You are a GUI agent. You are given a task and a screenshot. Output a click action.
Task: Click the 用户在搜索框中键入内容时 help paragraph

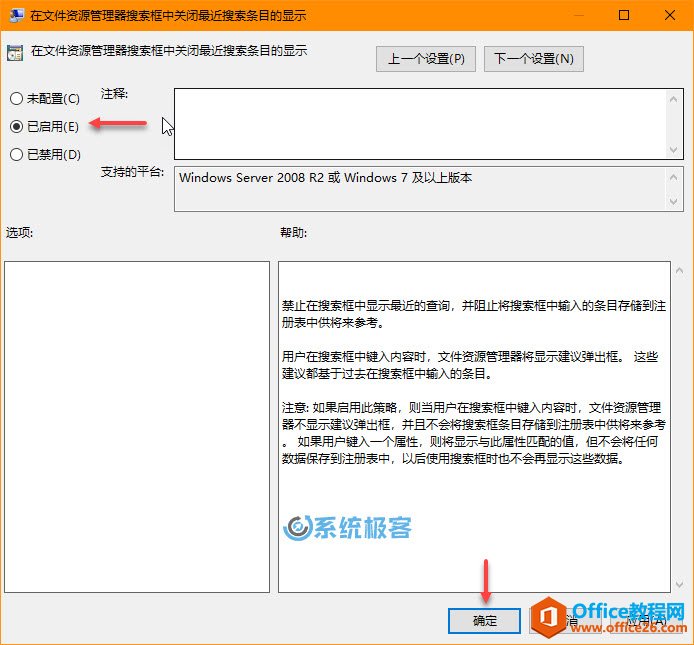tap(470, 365)
